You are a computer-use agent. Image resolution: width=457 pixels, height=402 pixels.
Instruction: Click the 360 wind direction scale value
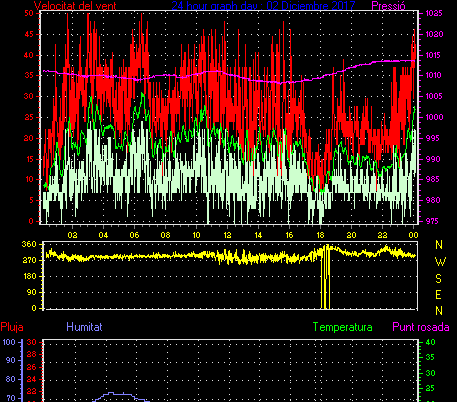pos(29,244)
